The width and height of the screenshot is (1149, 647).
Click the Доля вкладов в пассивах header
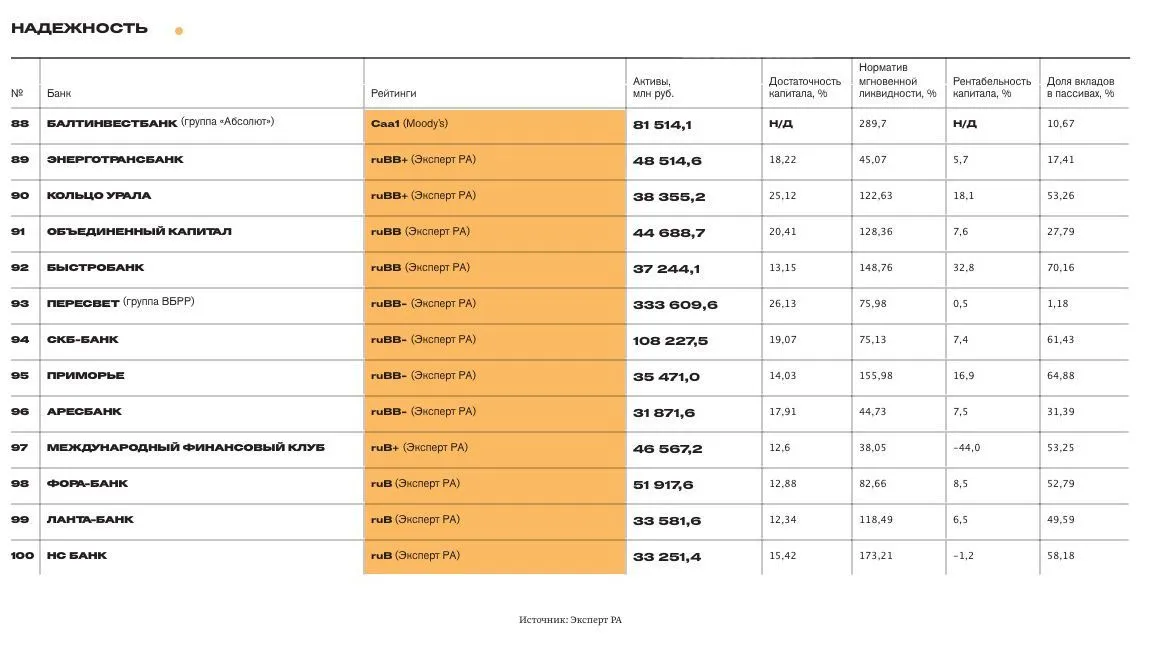(1080, 87)
